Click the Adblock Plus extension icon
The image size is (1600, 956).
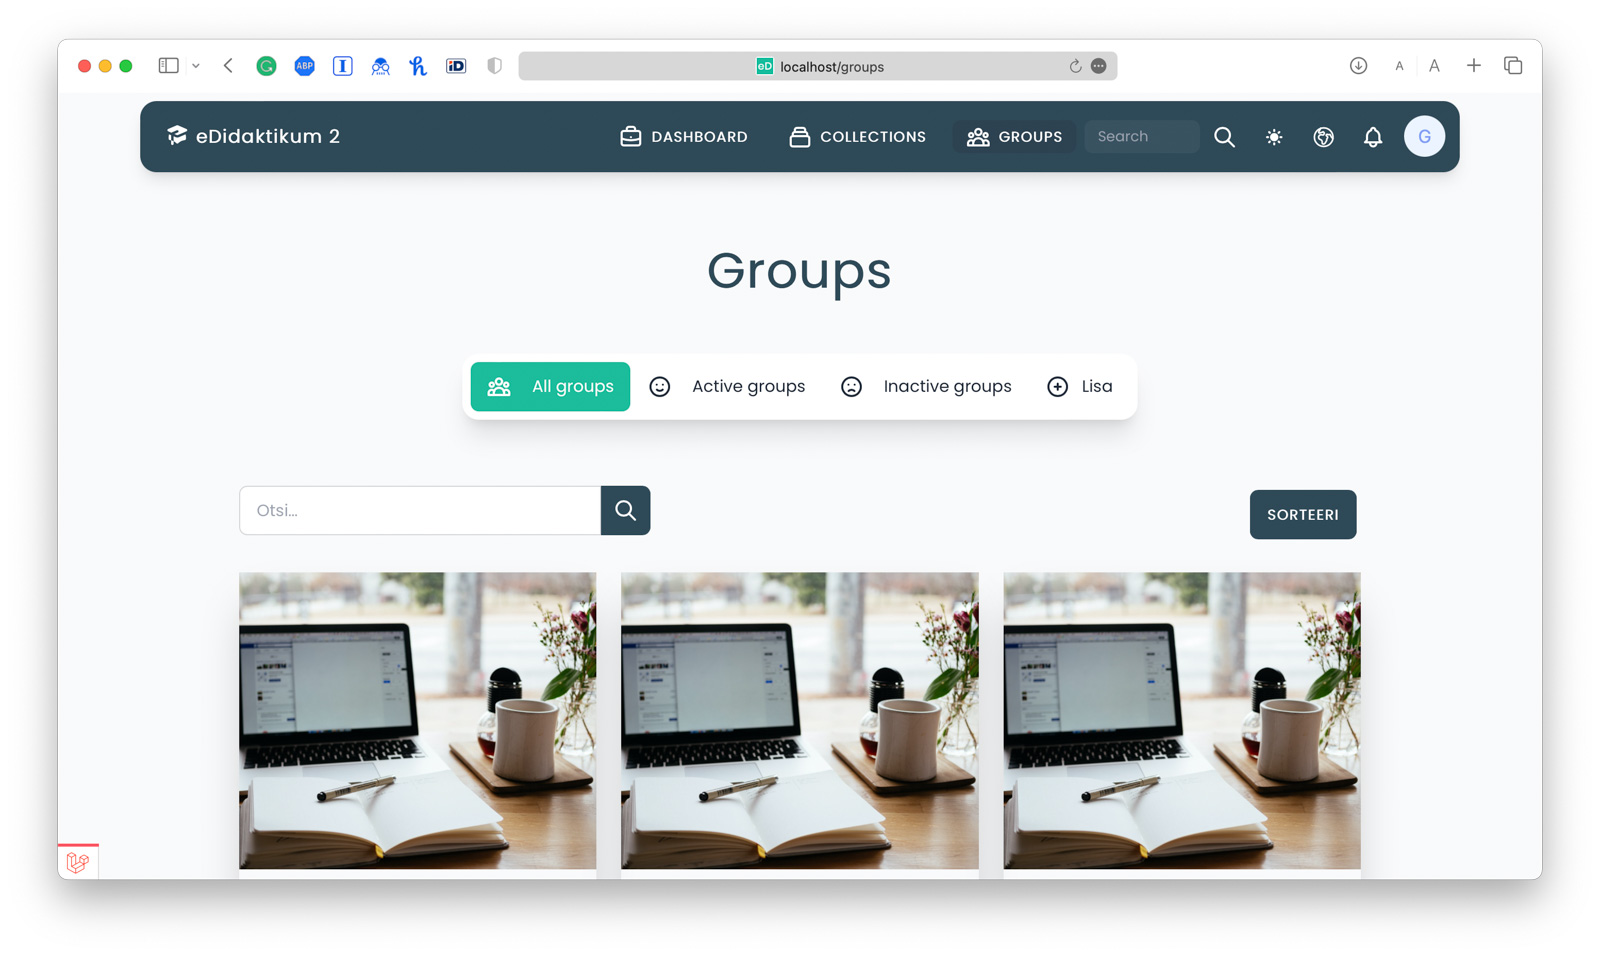point(304,66)
